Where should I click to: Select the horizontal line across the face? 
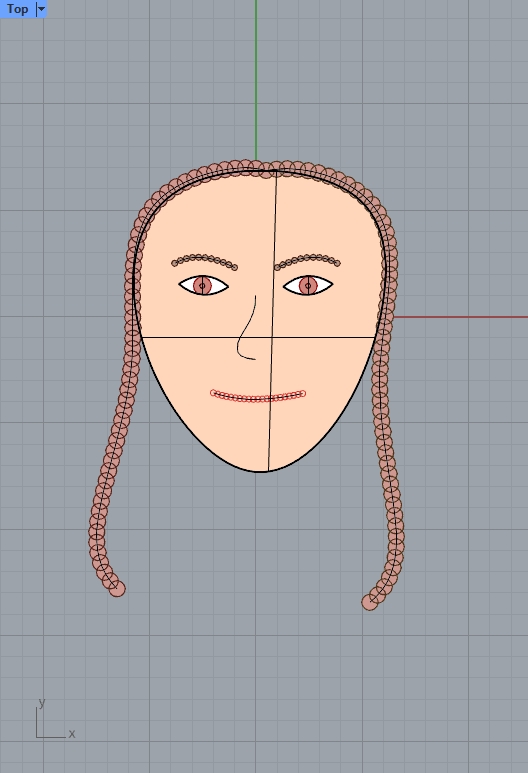coord(258,338)
